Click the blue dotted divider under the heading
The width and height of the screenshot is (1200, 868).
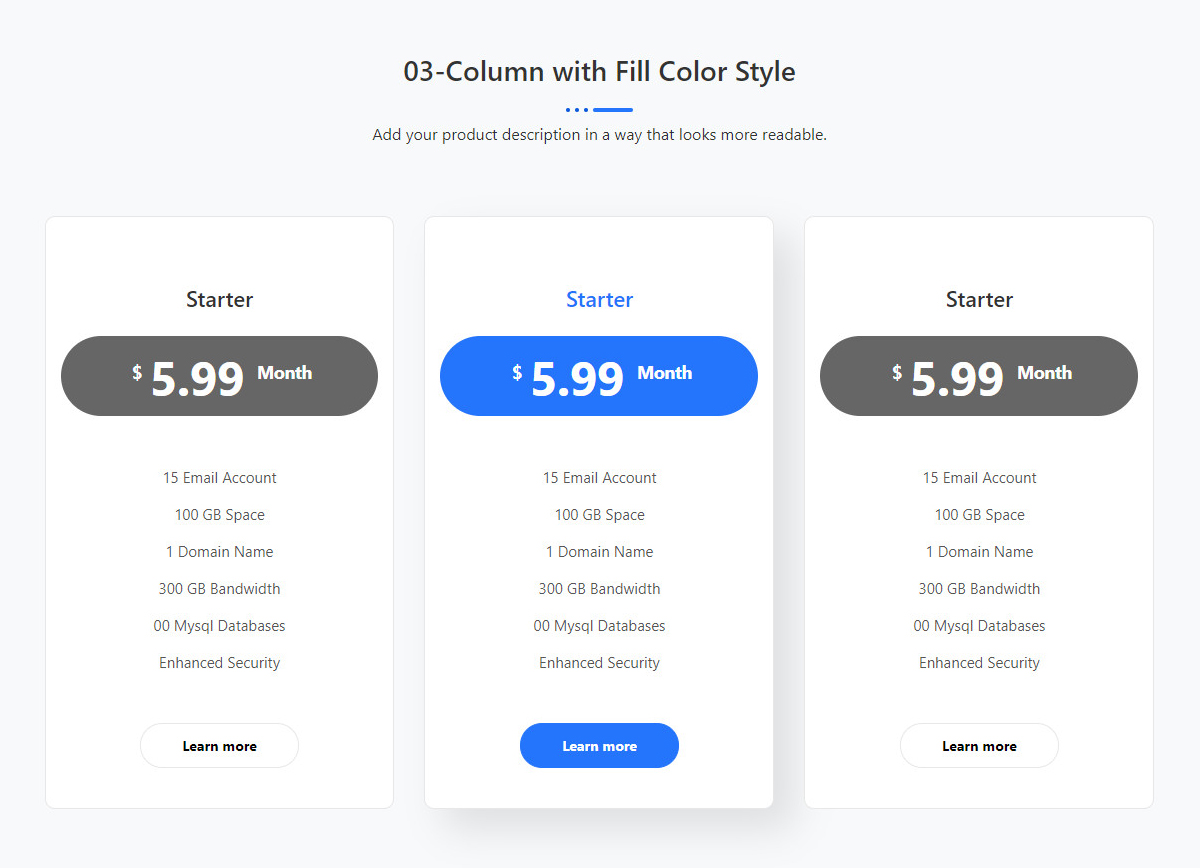point(599,110)
